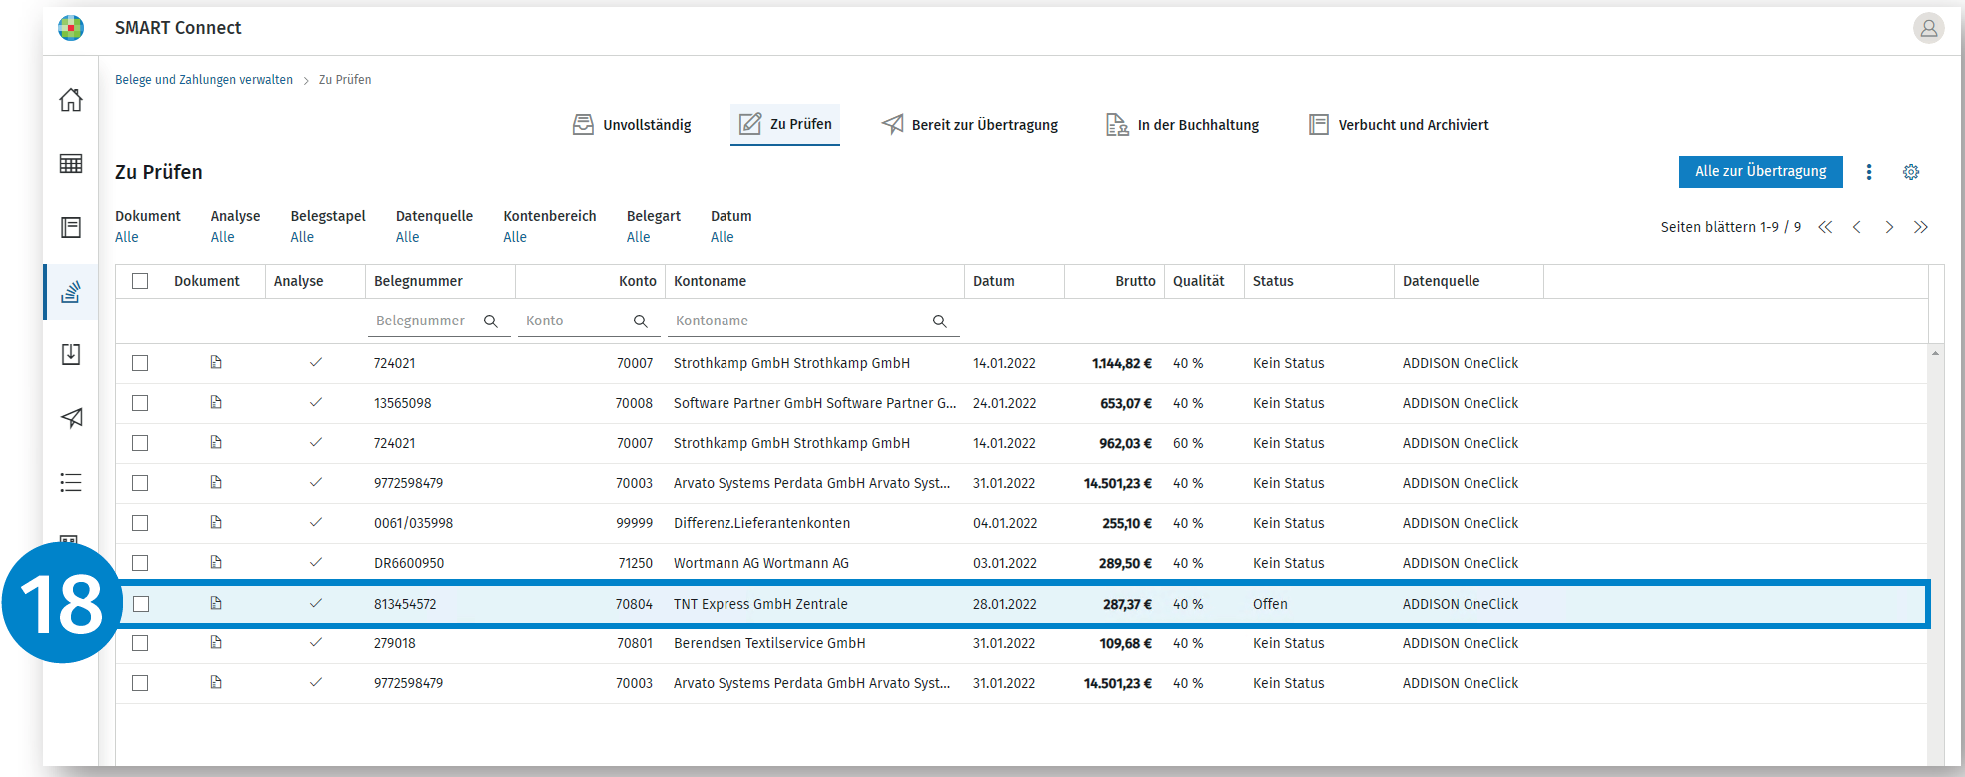The image size is (1965, 777).
Task: Switch to Verbucht und Archiviert tab
Action: pyautogui.click(x=1399, y=125)
